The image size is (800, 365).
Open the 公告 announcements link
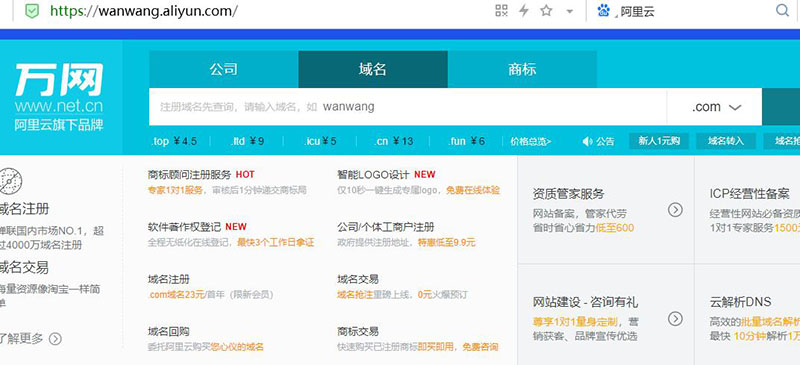605,142
